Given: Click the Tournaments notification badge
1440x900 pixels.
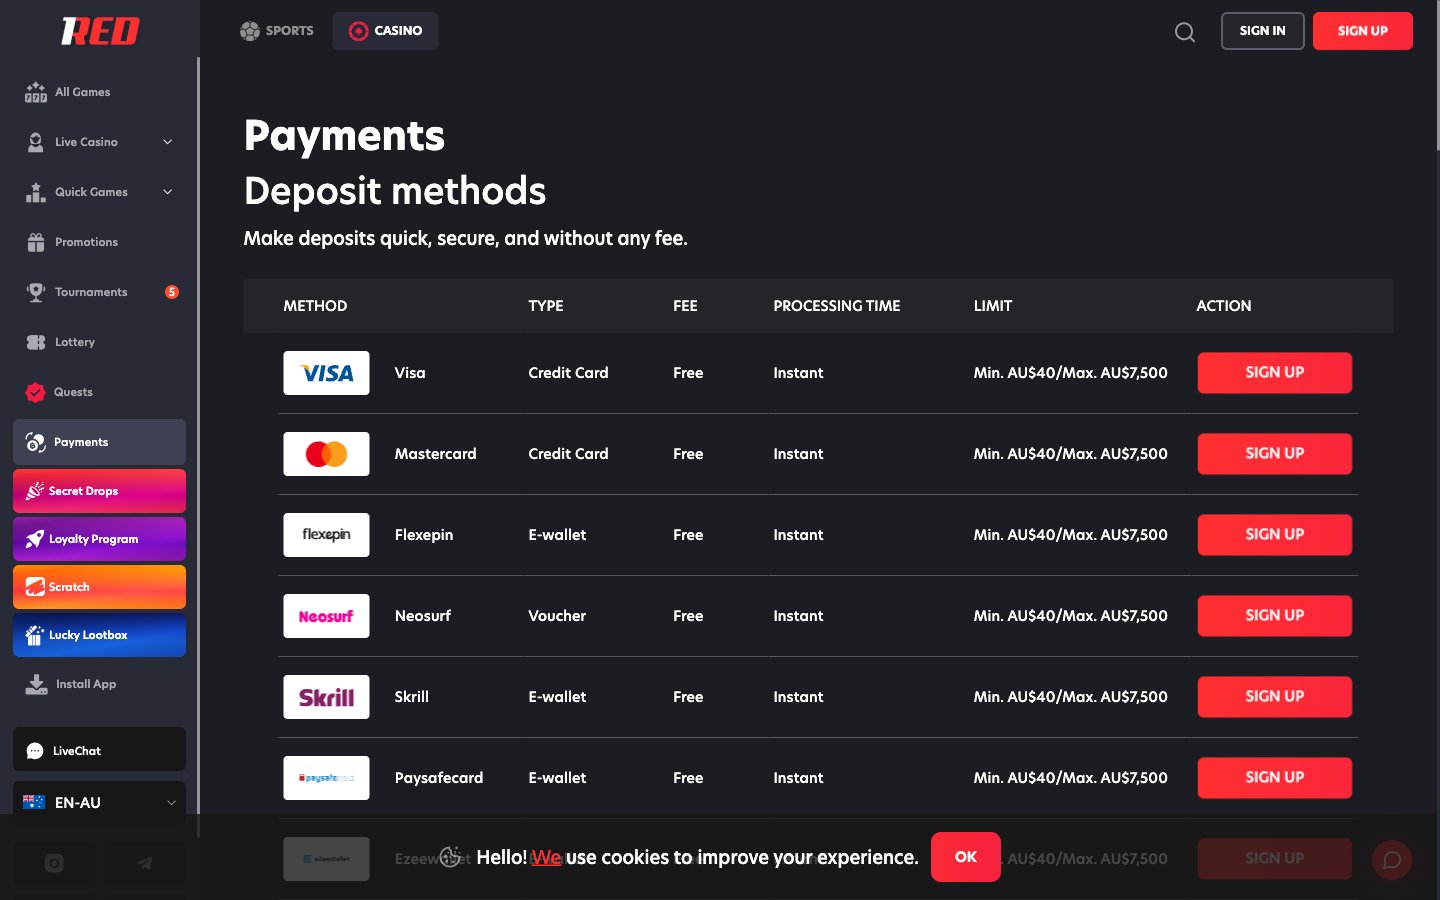Looking at the screenshot, I should point(172,292).
